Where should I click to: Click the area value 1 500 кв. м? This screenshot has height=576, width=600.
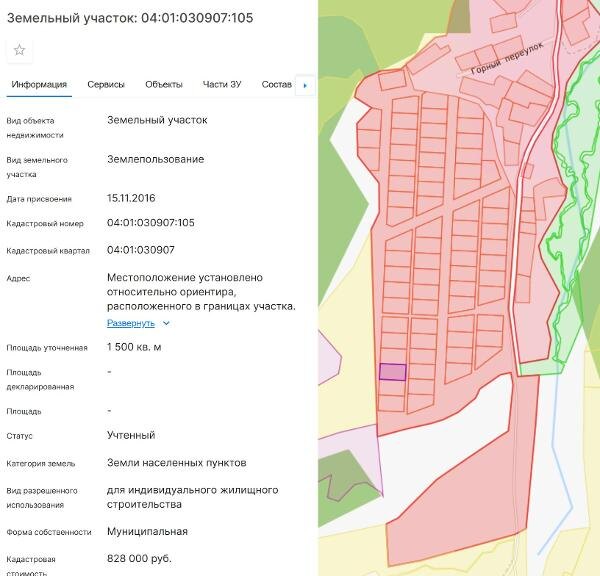pyautogui.click(x=134, y=347)
